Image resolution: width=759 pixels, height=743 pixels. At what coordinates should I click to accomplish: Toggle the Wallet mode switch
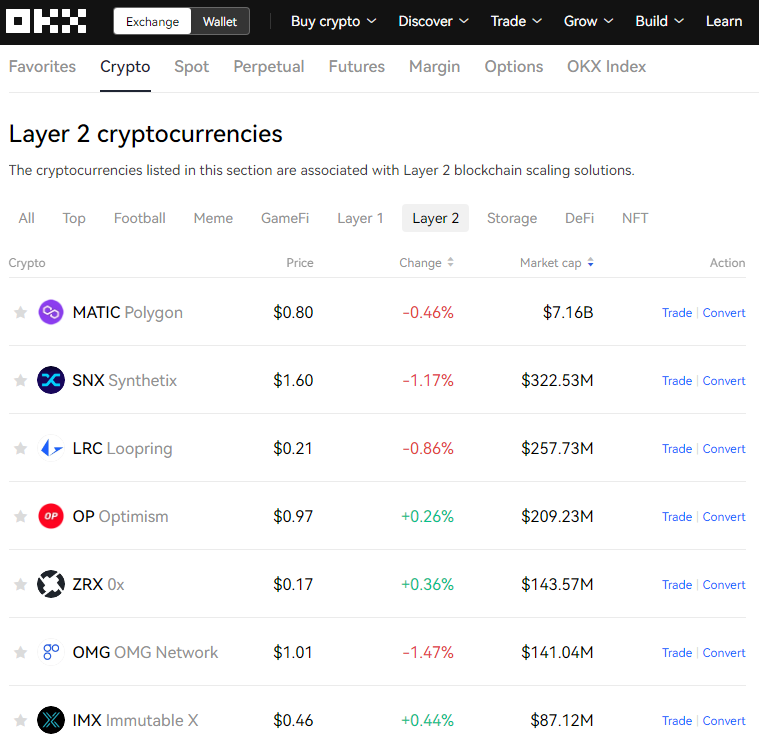pyautogui.click(x=220, y=22)
